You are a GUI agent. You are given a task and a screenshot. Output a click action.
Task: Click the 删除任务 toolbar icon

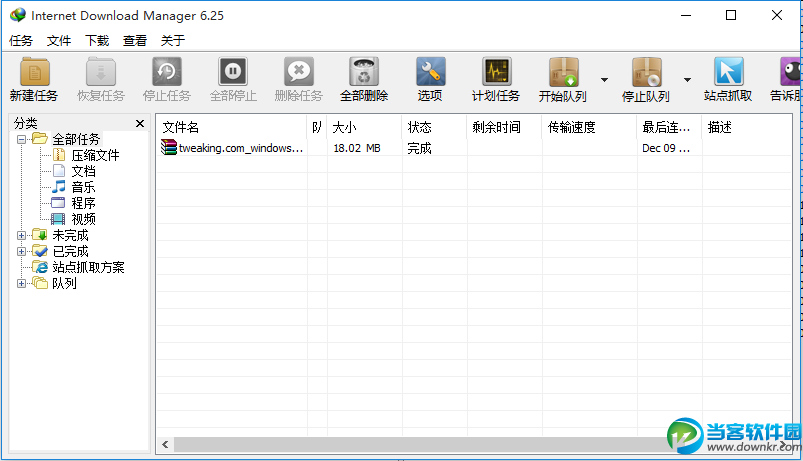(x=299, y=72)
